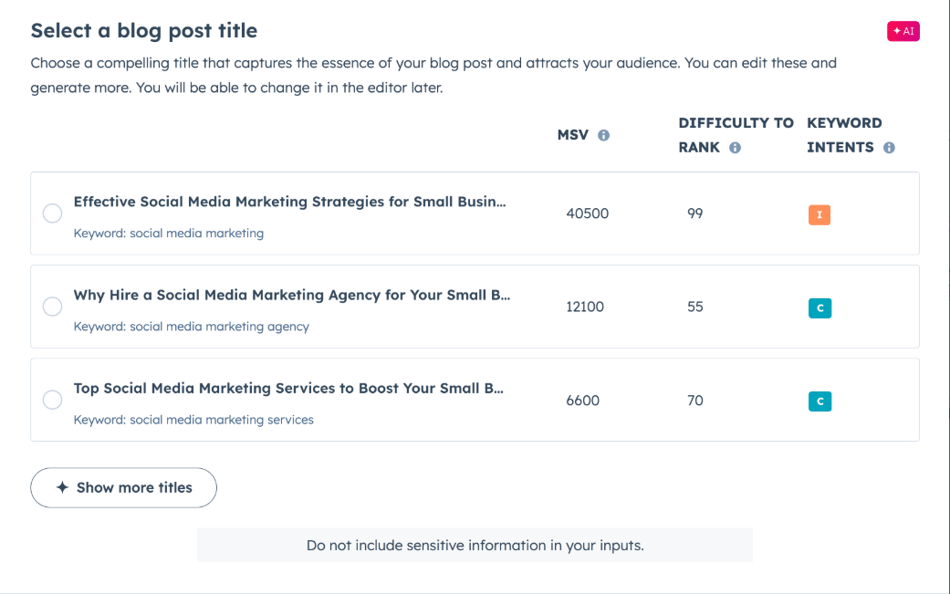Screen dimensions: 950x594
Task: Click the difficulty value 55
Action: (695, 307)
